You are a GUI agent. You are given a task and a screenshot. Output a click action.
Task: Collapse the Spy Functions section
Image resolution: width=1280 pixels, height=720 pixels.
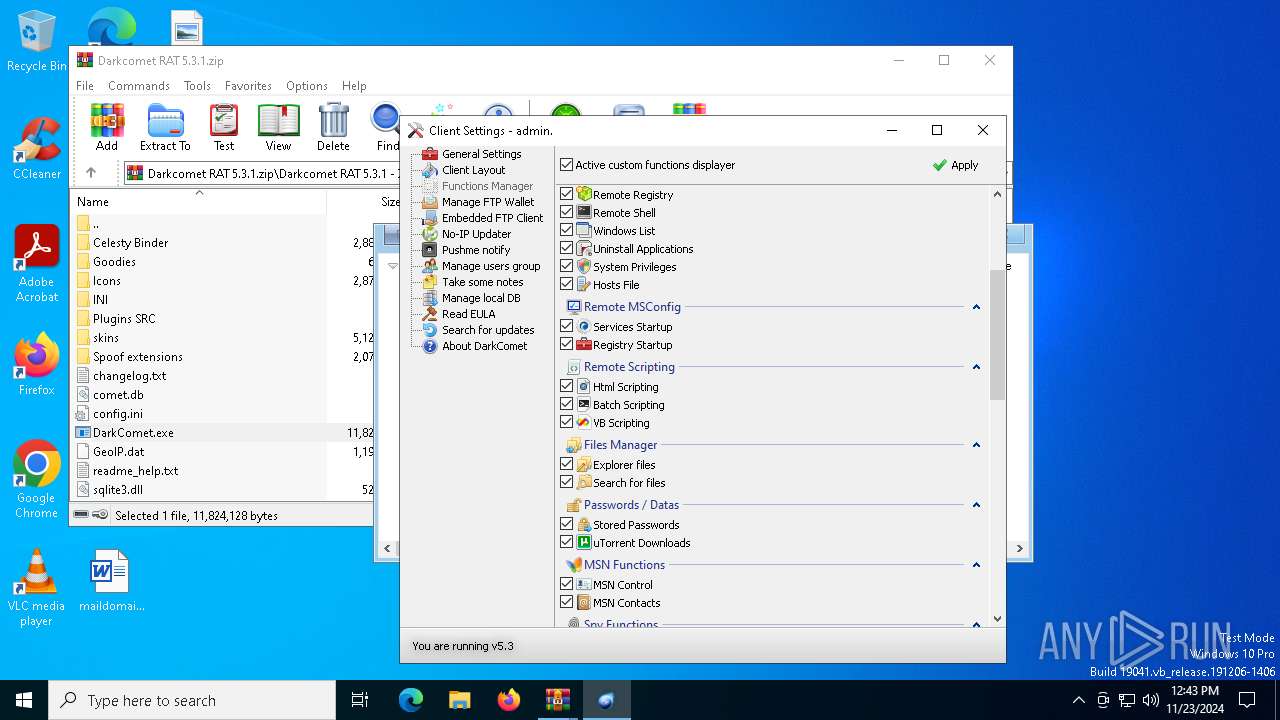976,624
